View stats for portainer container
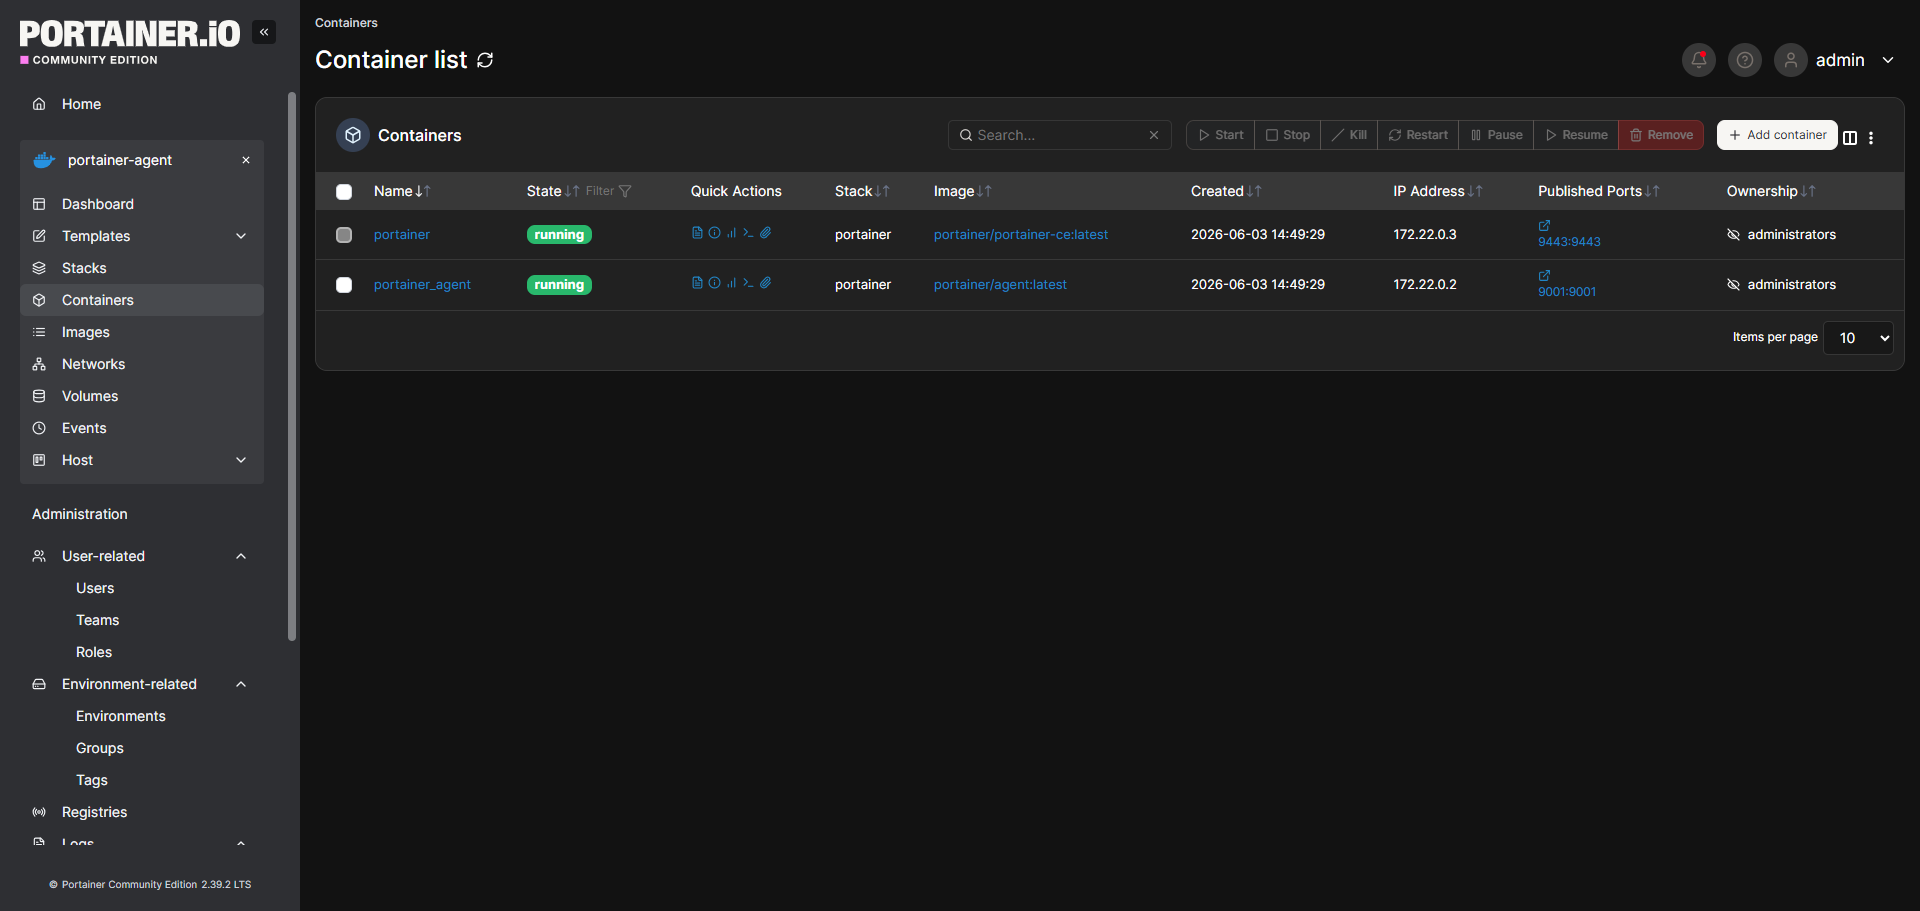1920x911 pixels. click(731, 233)
